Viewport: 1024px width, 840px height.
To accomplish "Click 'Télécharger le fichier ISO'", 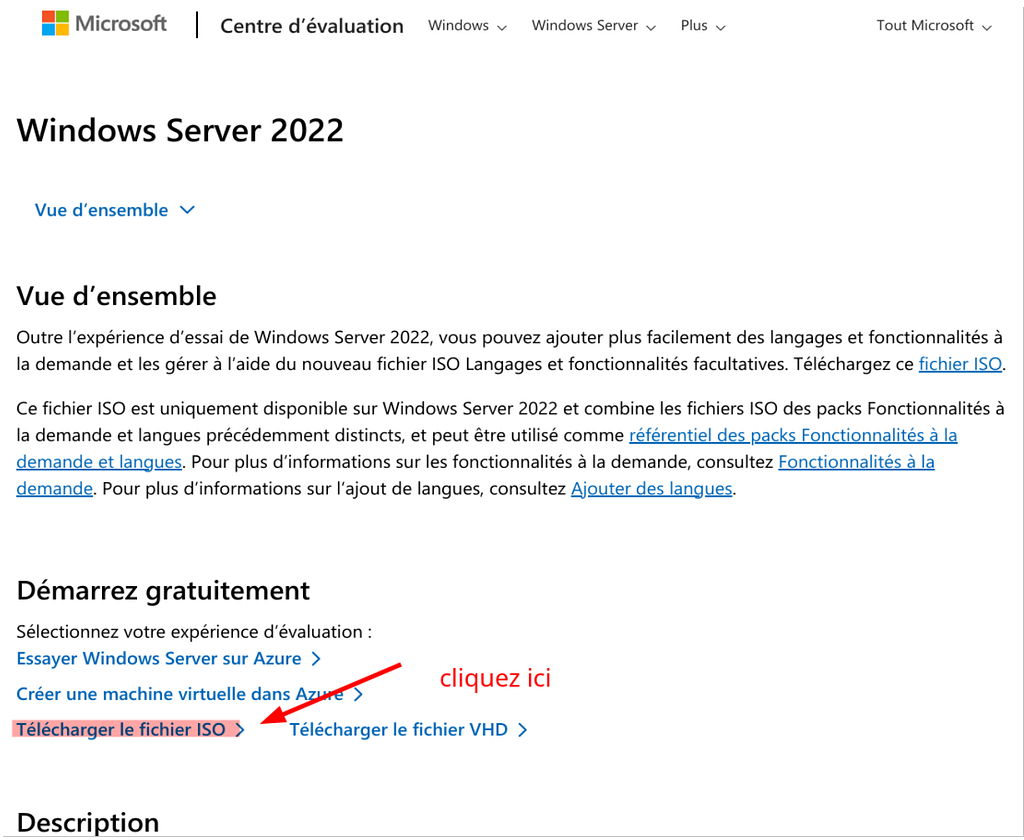I will coord(121,730).
